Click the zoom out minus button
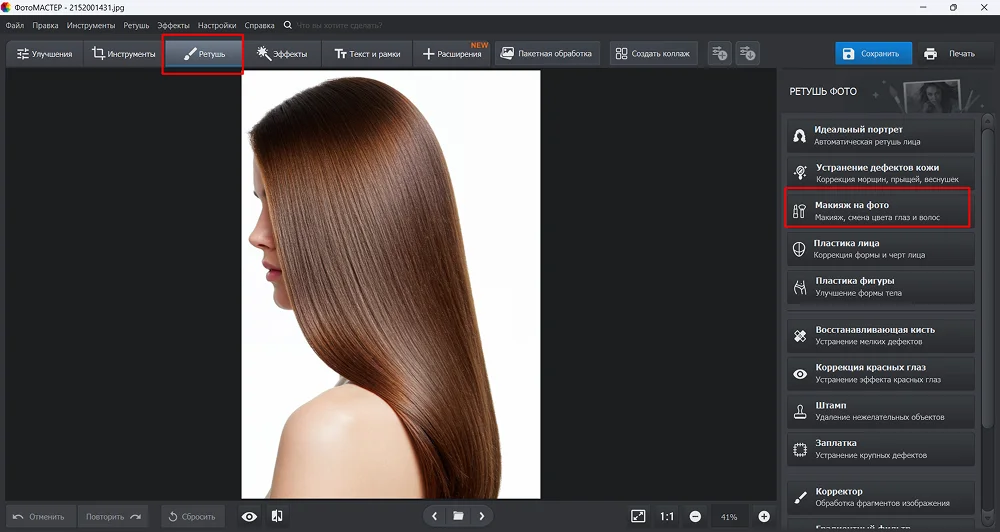1000x532 pixels. [x=695, y=517]
